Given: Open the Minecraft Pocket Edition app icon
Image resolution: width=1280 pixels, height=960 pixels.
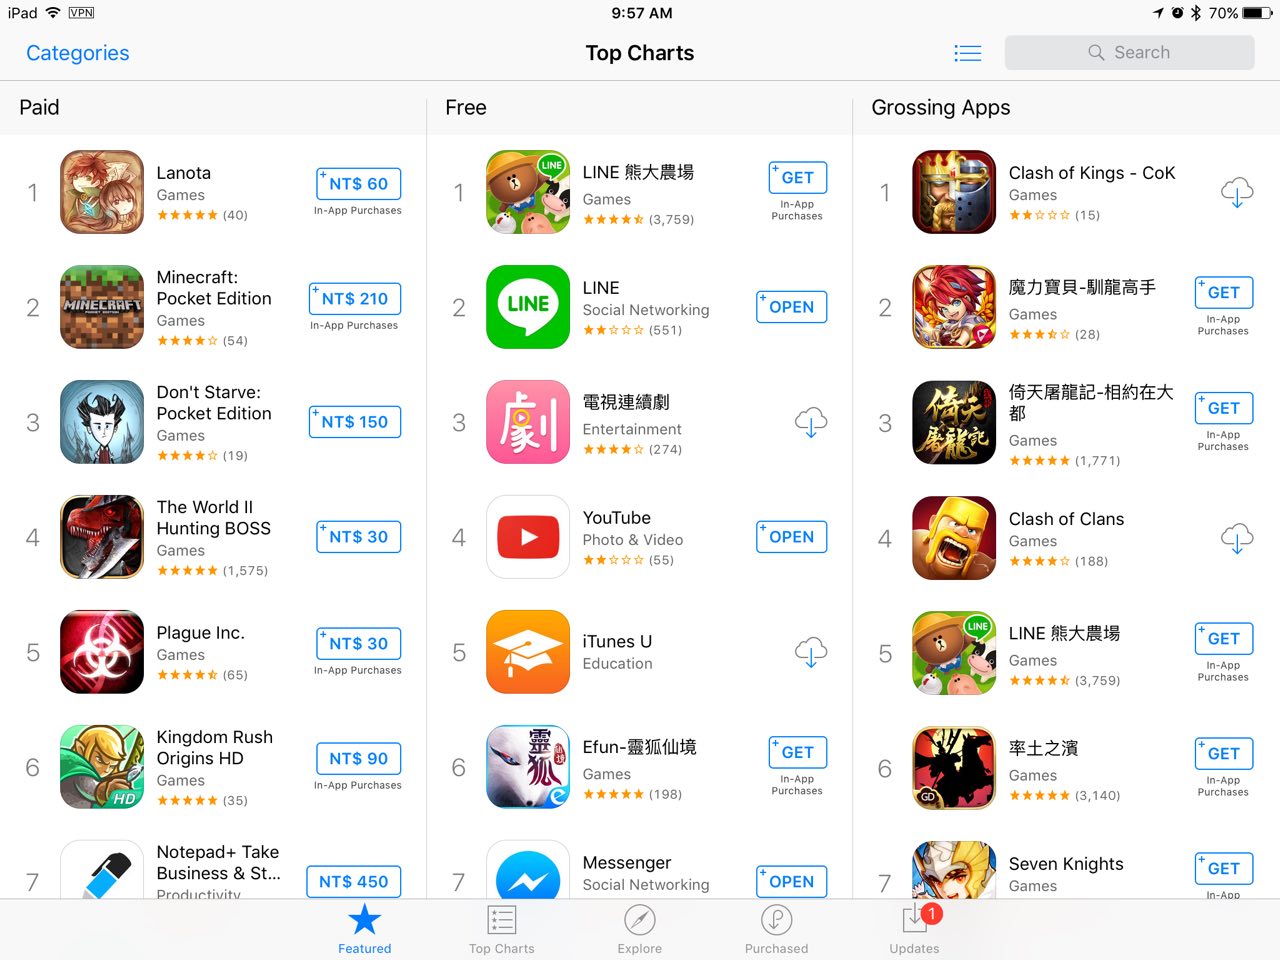Looking at the screenshot, I should click(102, 307).
